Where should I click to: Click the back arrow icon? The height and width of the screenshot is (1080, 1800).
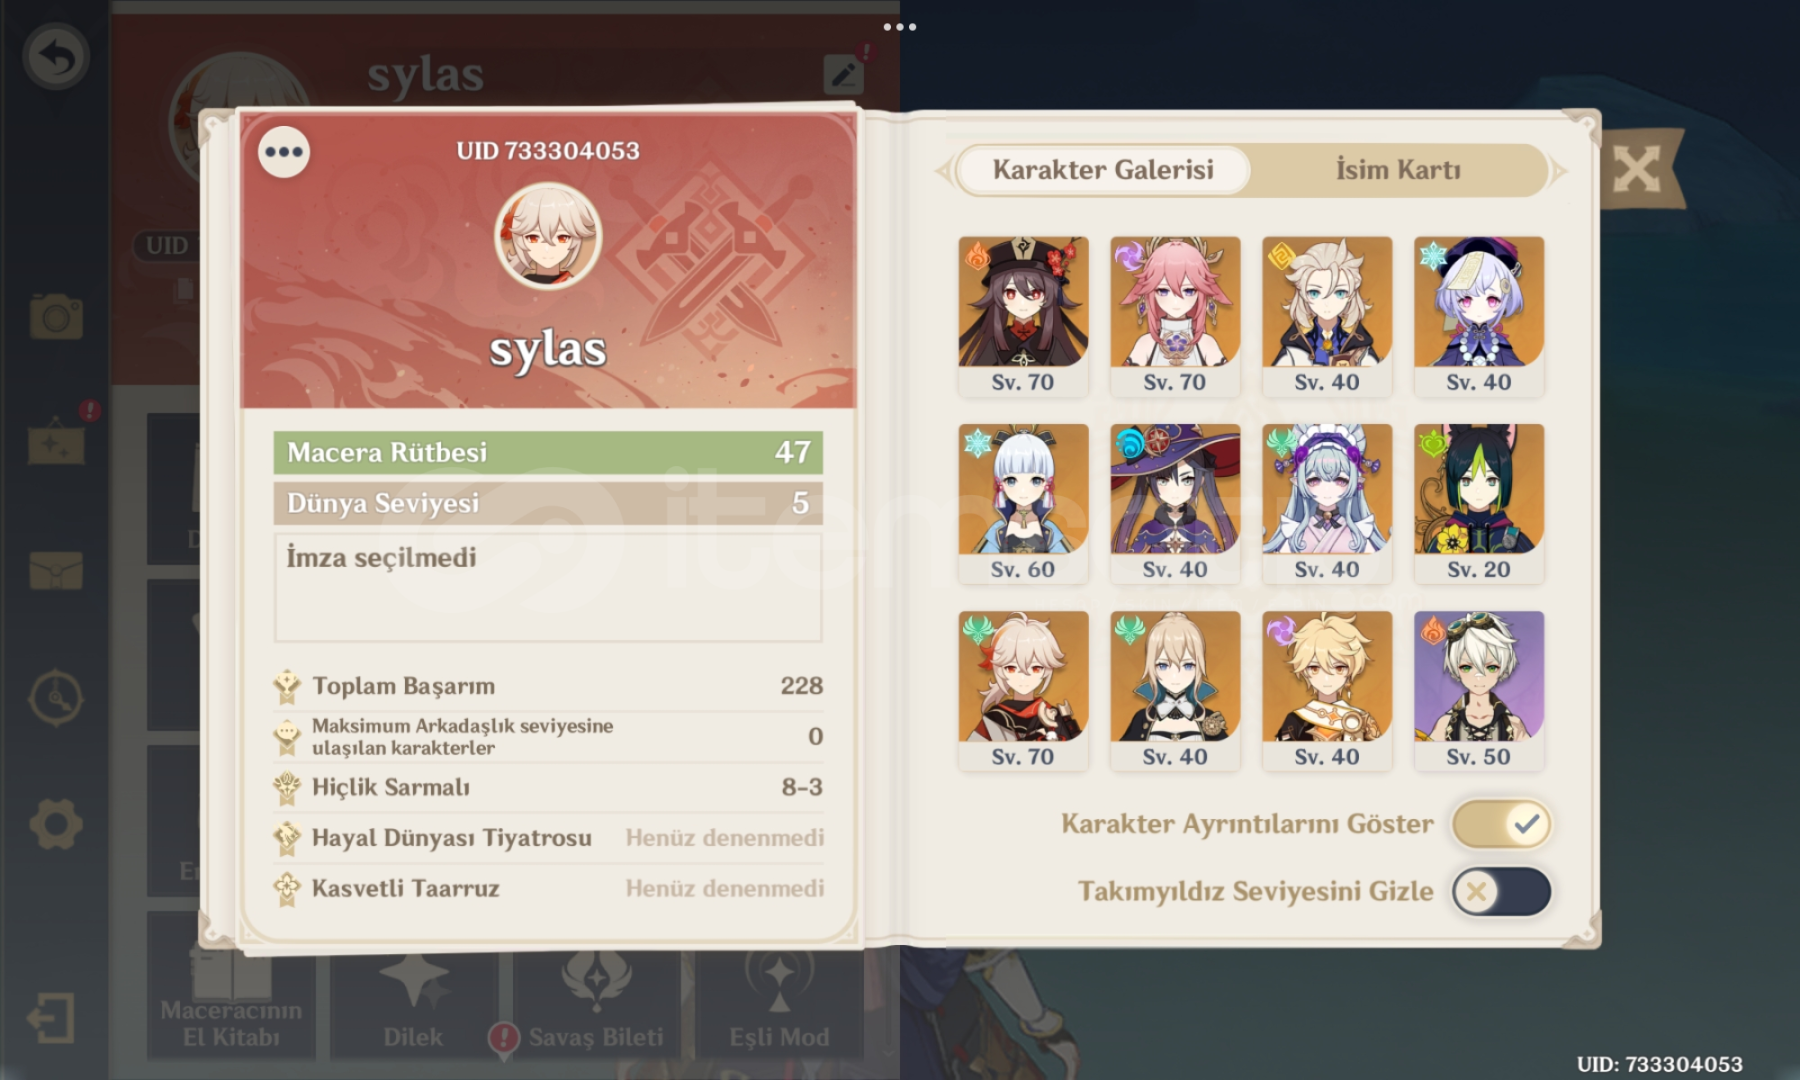(56, 58)
